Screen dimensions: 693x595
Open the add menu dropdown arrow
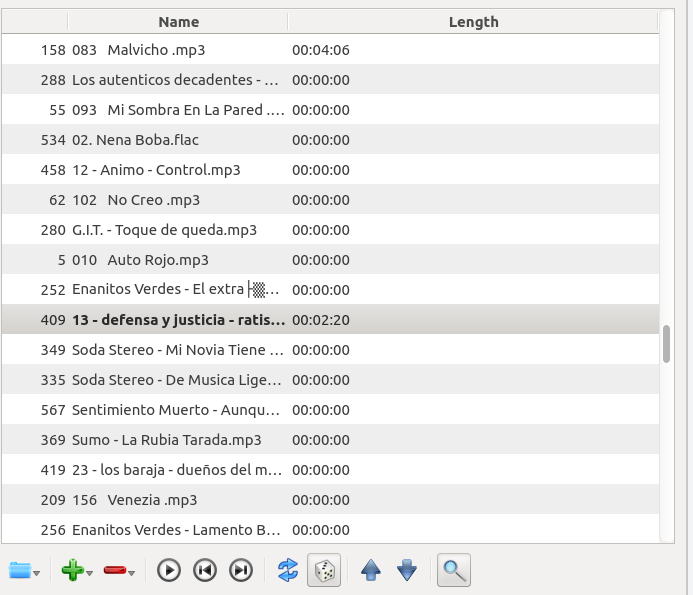90,573
